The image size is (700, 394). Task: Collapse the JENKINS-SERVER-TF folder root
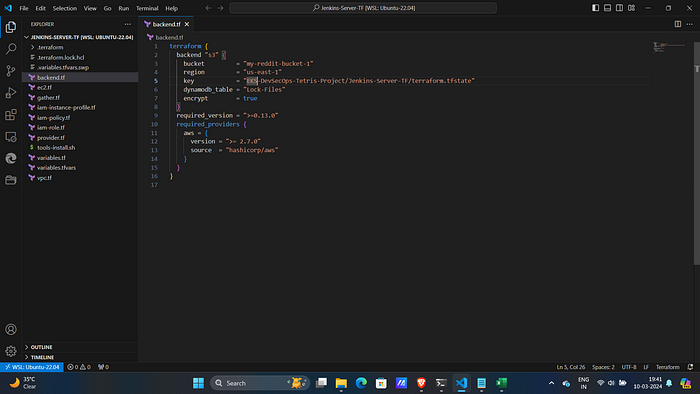tap(80, 37)
